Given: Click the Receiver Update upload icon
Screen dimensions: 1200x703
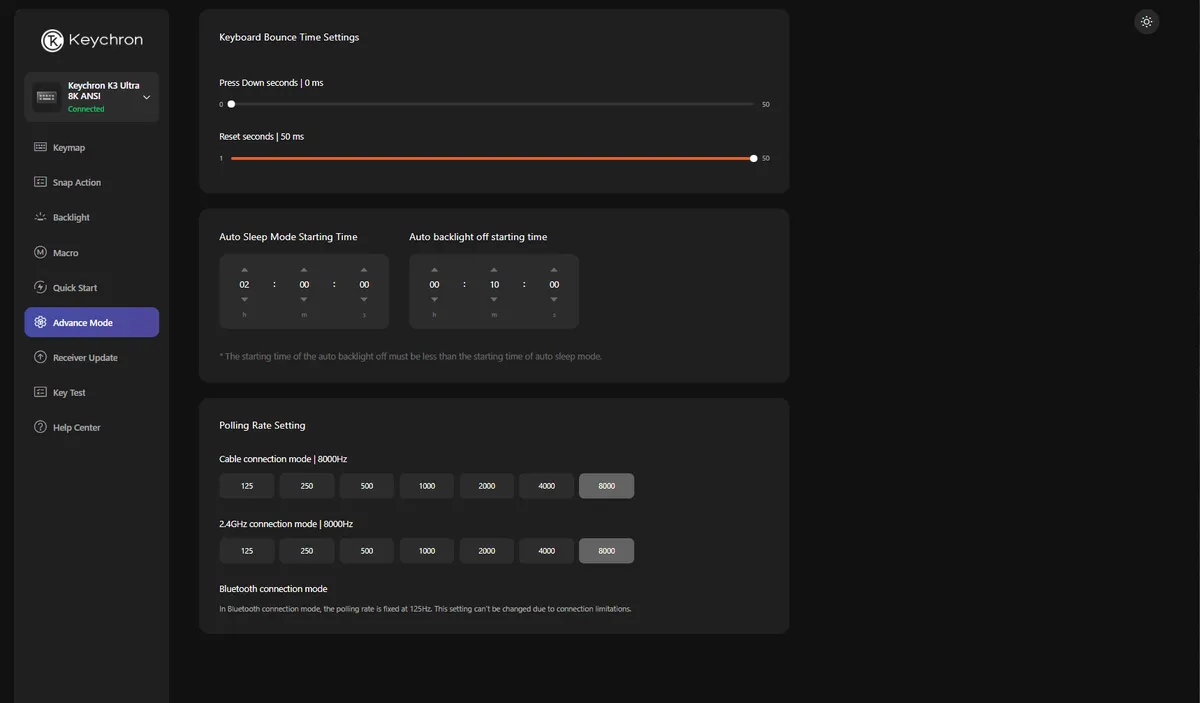Looking at the screenshot, I should (x=40, y=357).
